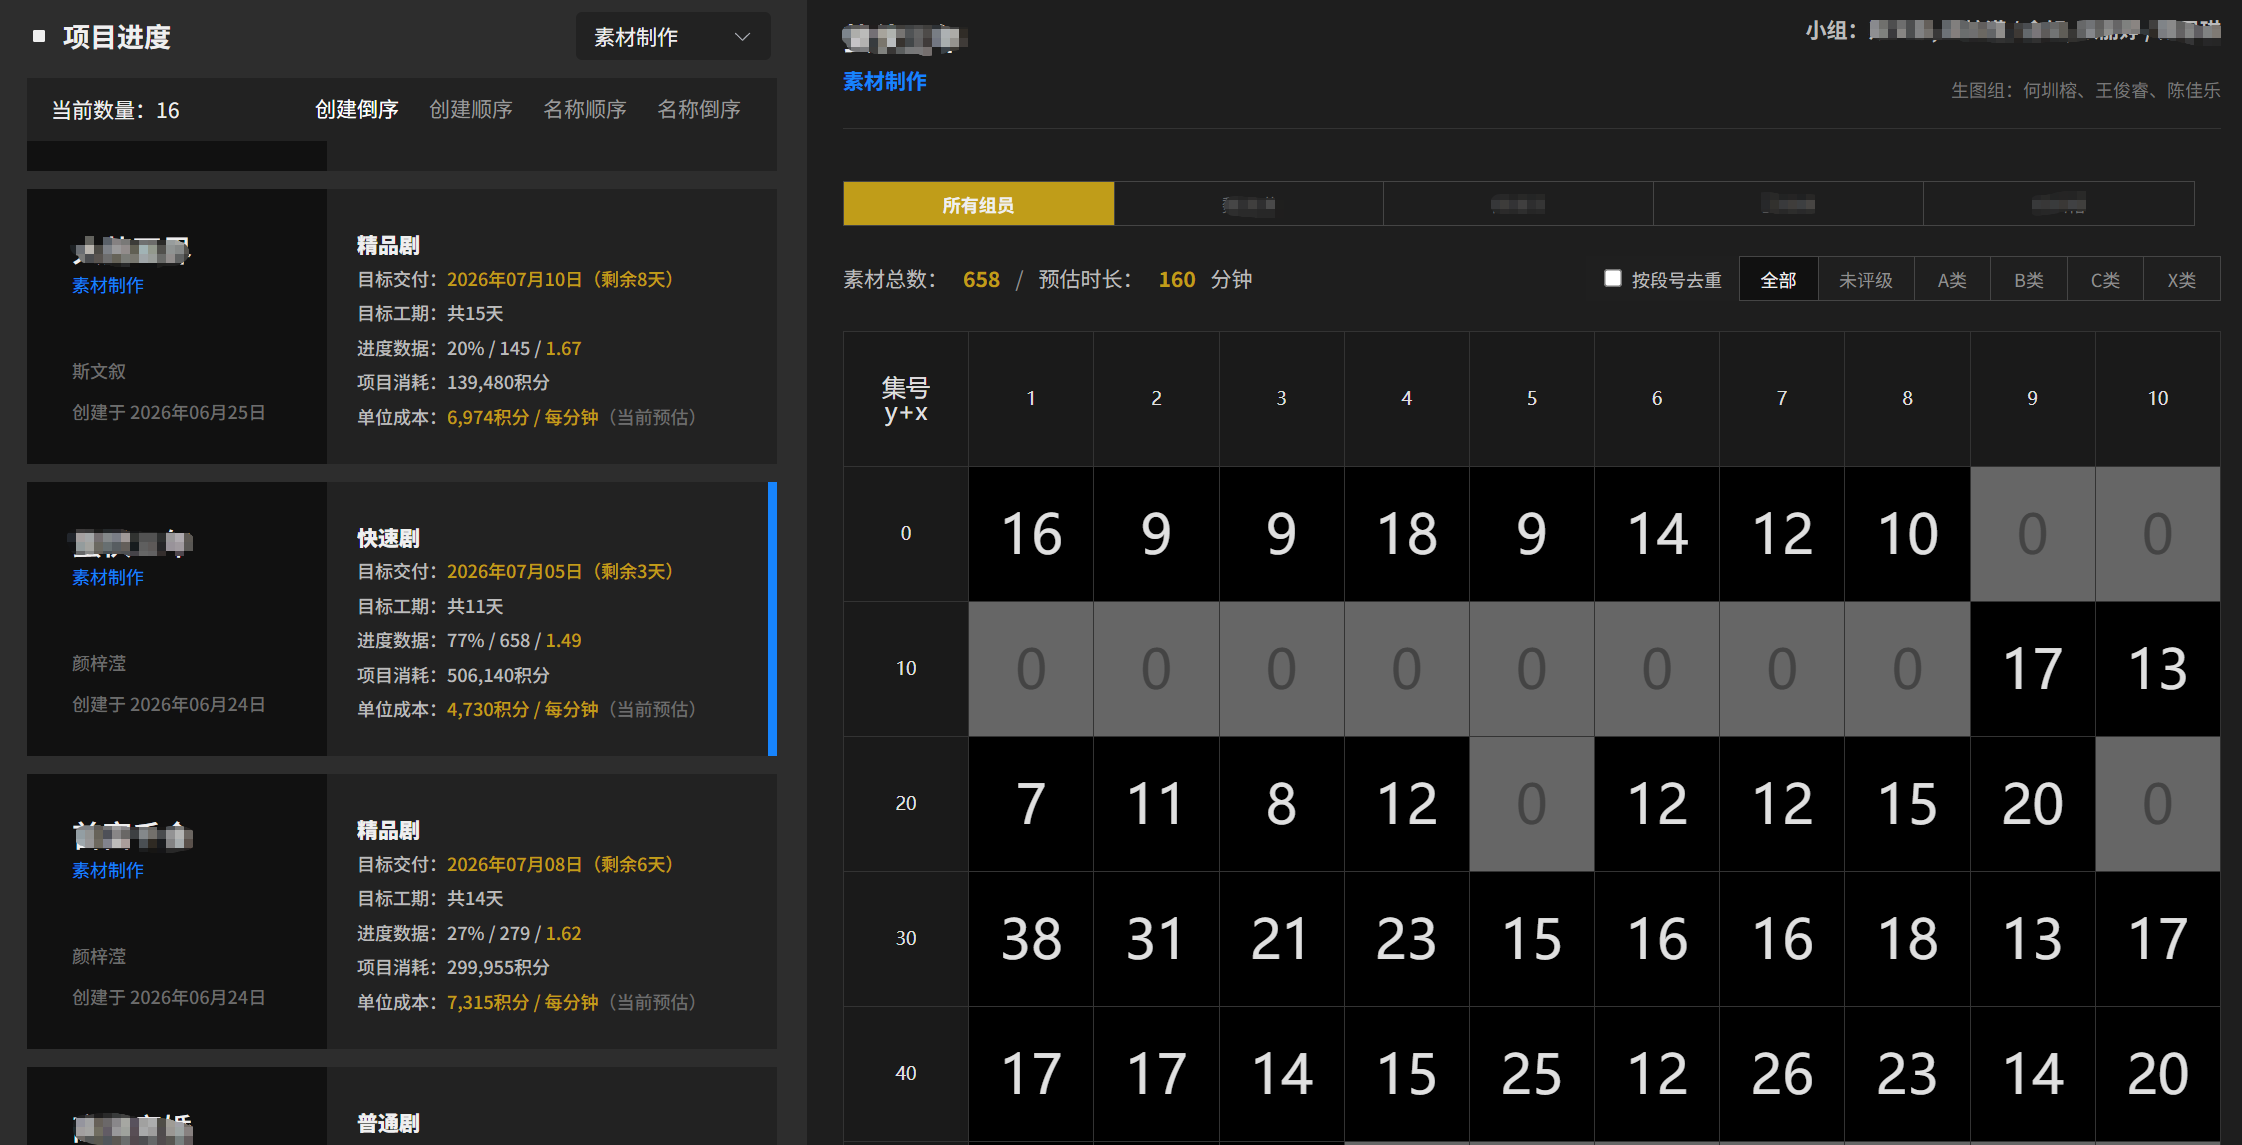This screenshot has width=2242, height=1145.
Task: Select the 所有组员 tab
Action: [978, 204]
